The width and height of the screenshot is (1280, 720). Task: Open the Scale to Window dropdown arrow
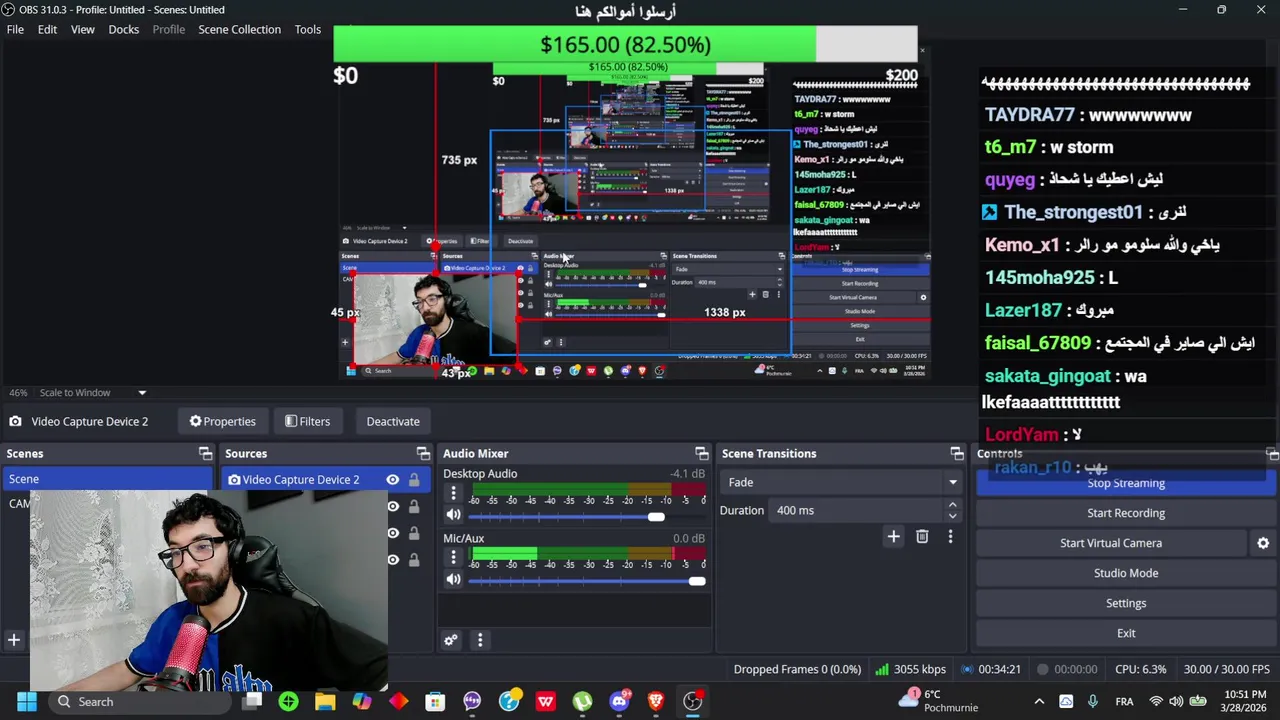click(142, 393)
